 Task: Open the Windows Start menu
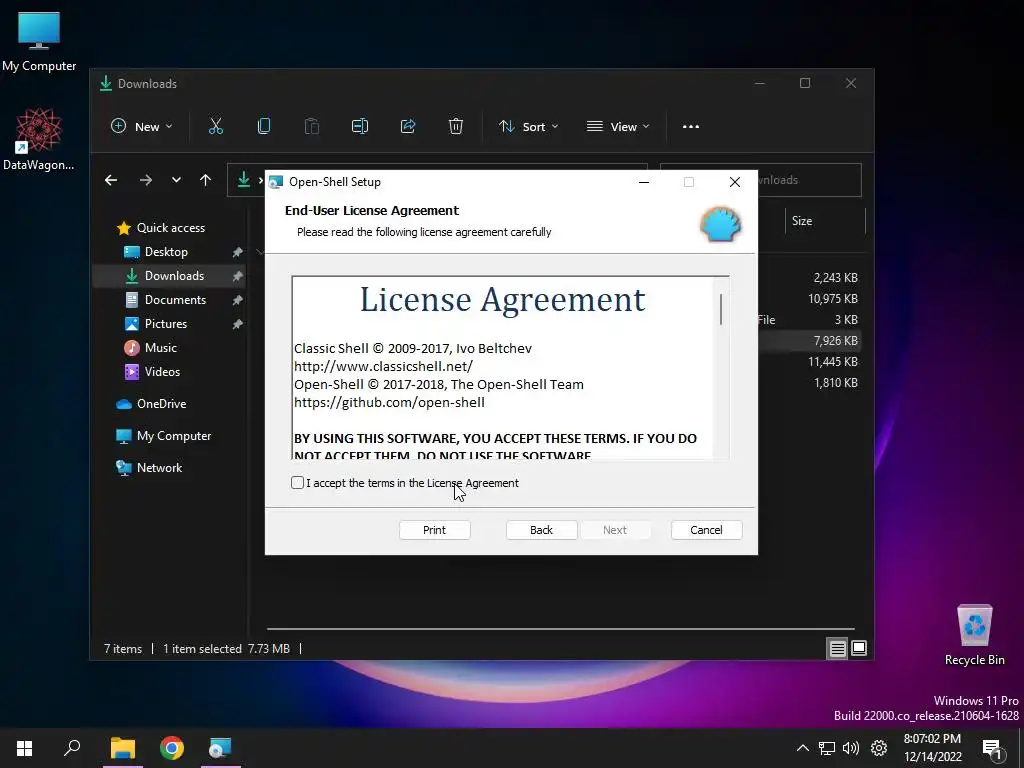tap(25, 748)
